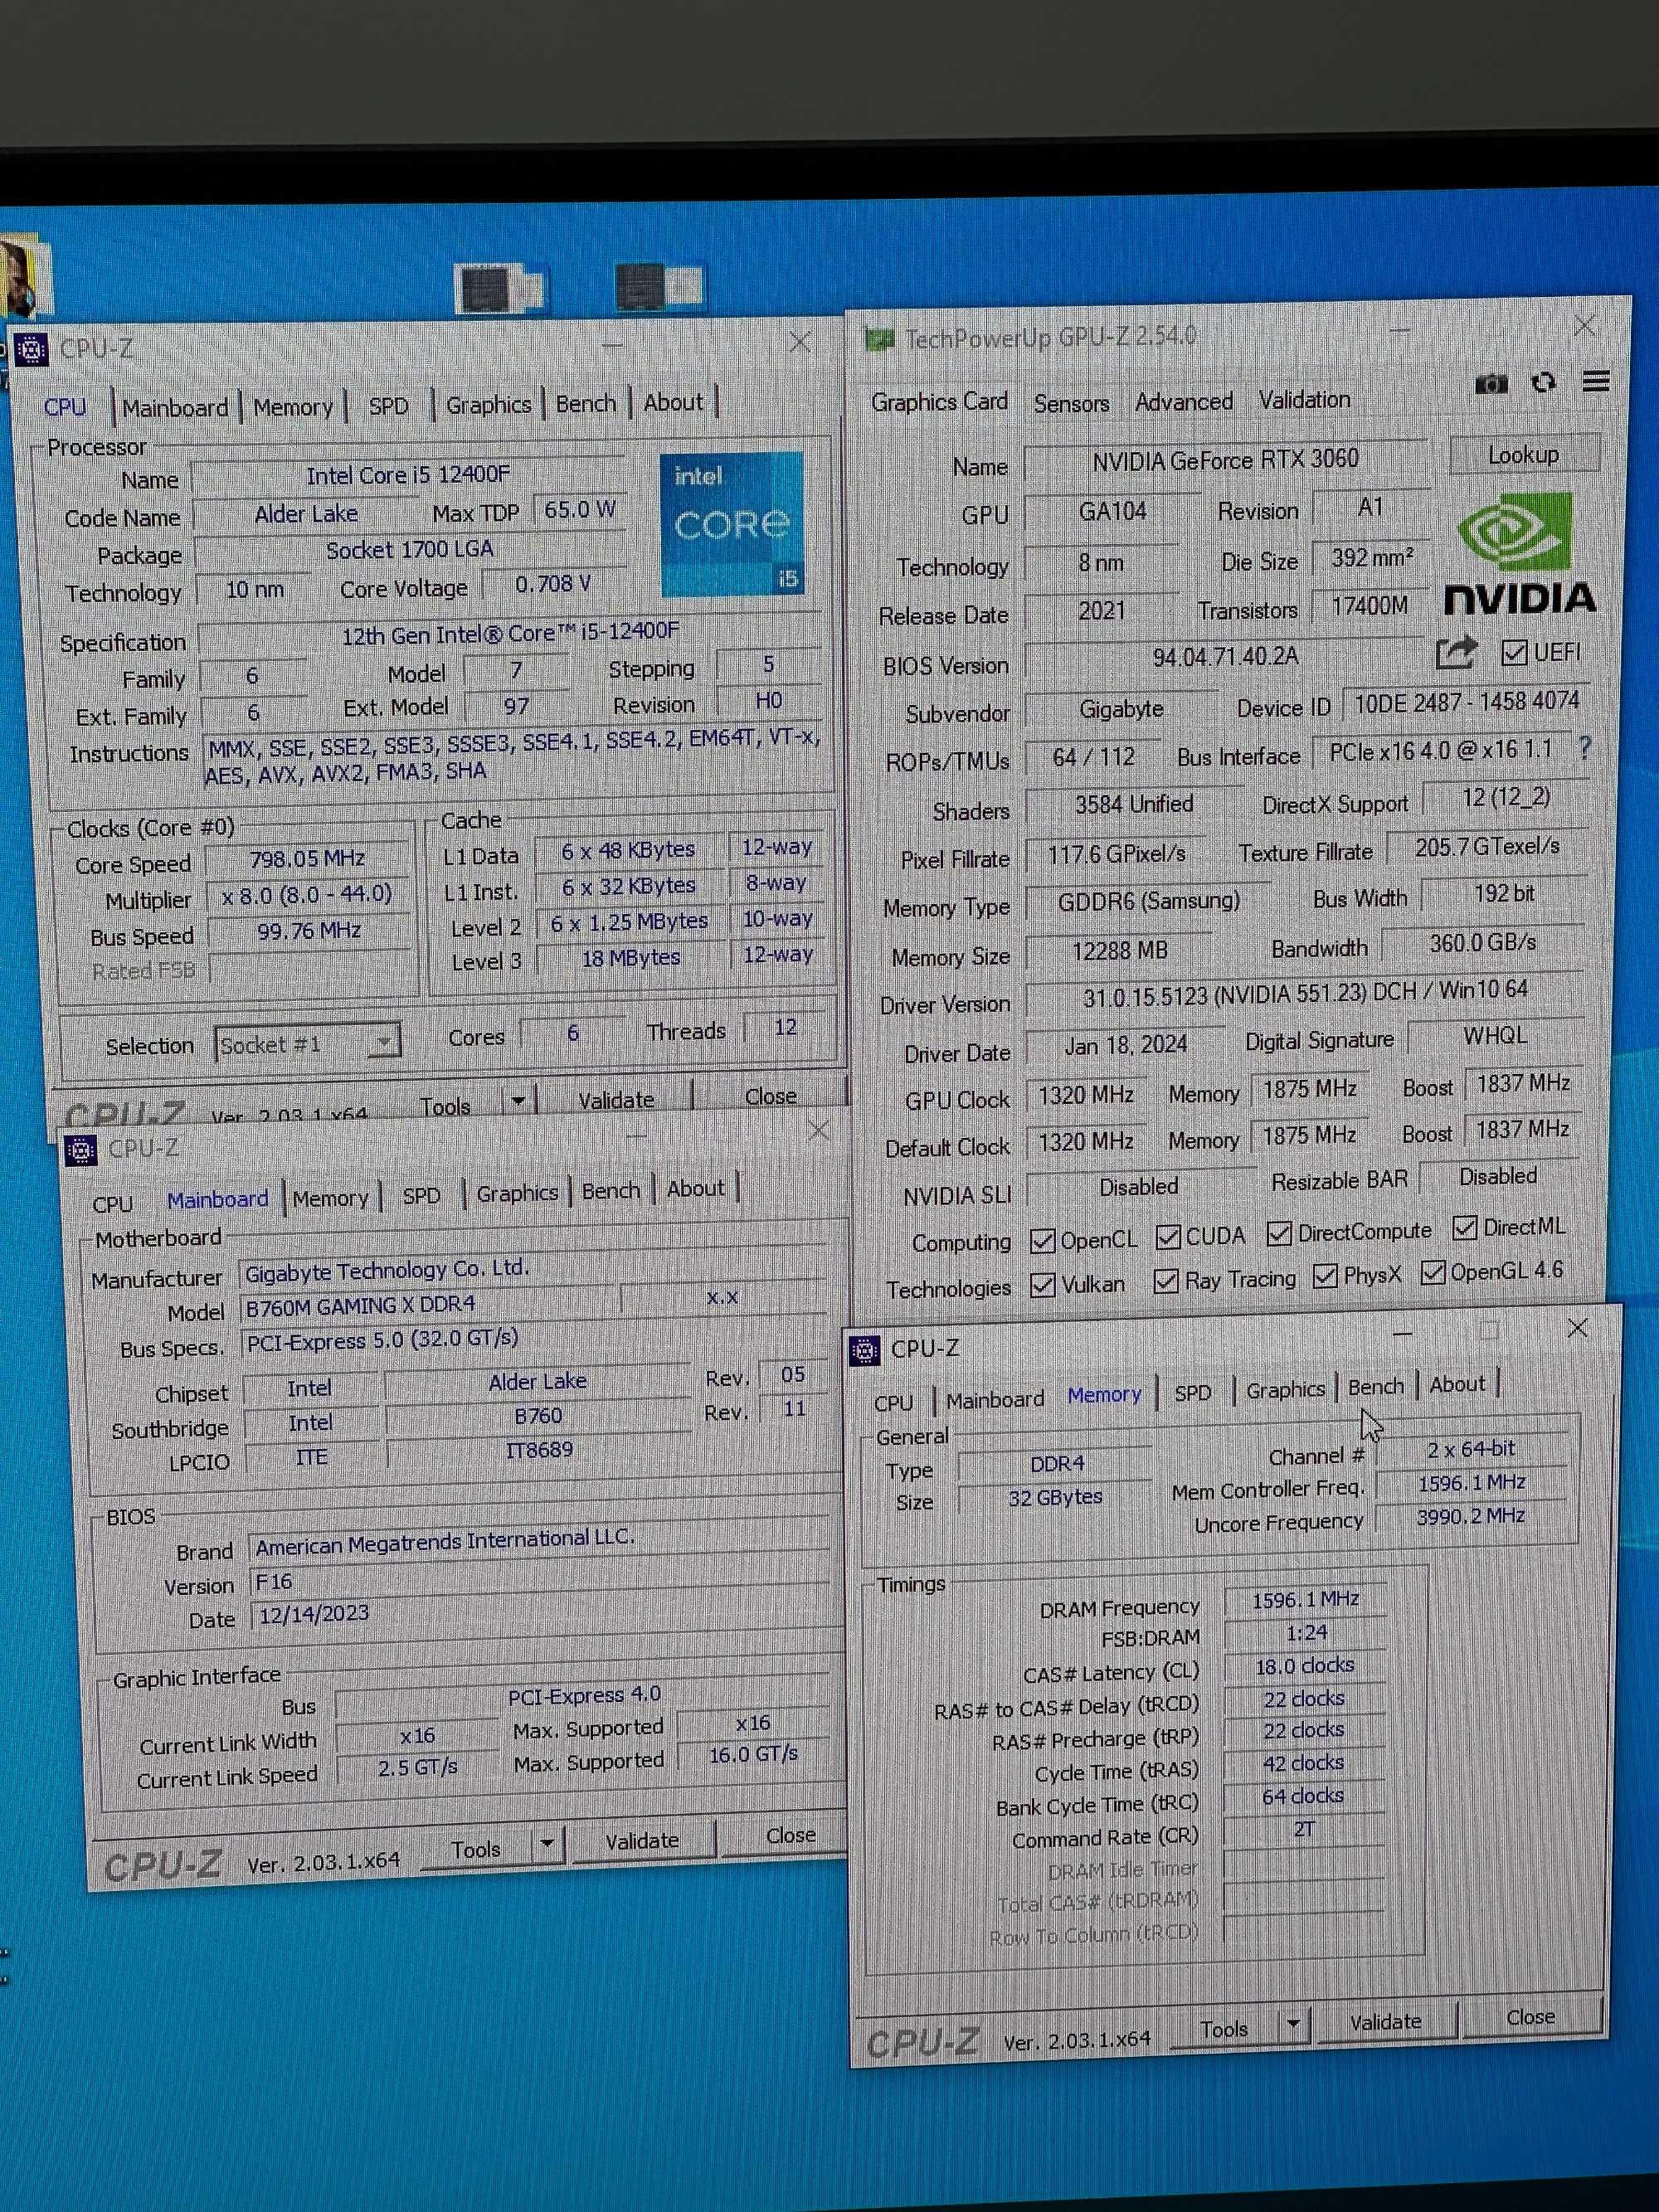This screenshot has width=1659, height=2212.
Task: Click the Intel Core i5 logo
Action: (x=732, y=523)
